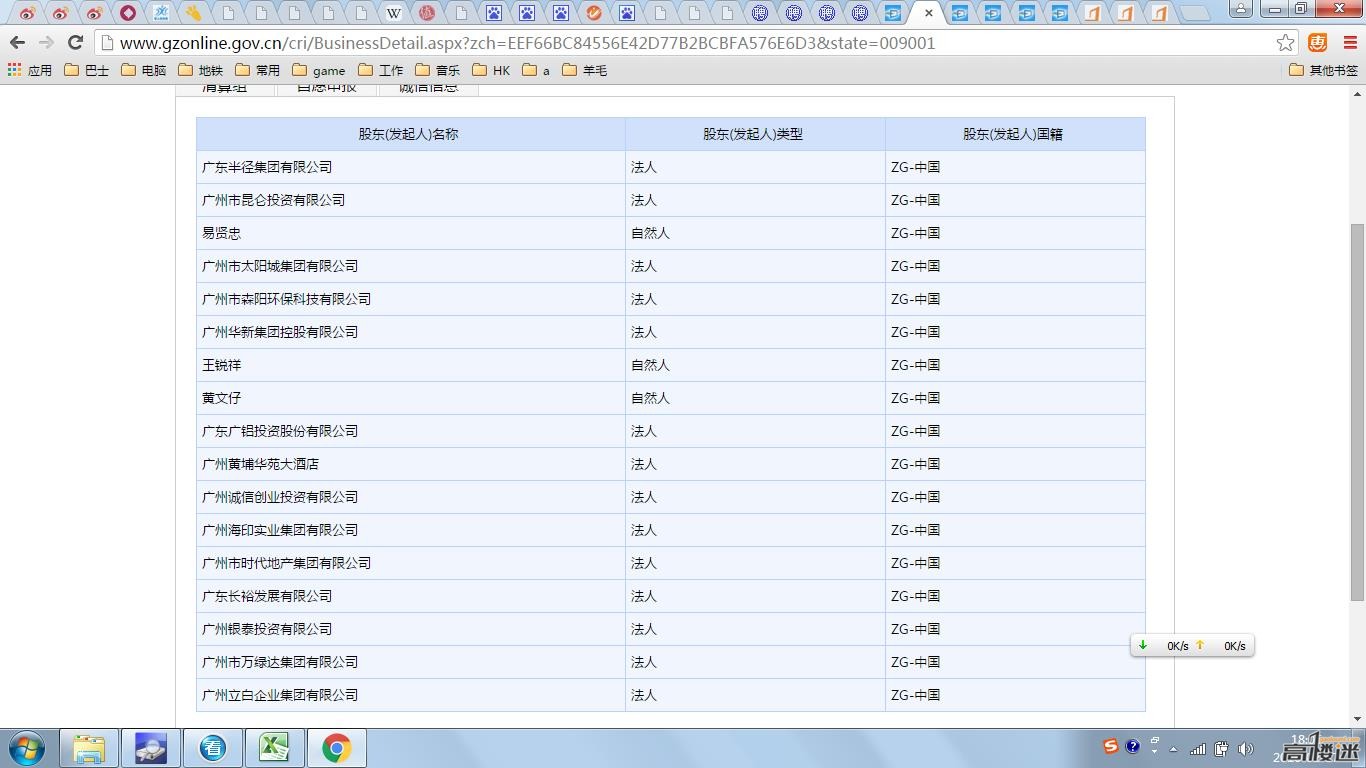
Task: Open the Chrome menu hamburger icon
Action: [x=1348, y=43]
